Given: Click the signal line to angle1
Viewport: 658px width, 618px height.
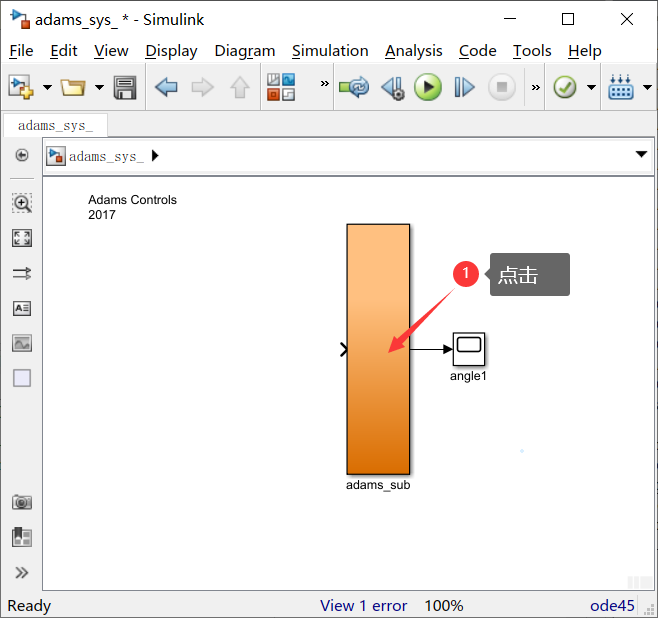Looking at the screenshot, I should 431,349.
